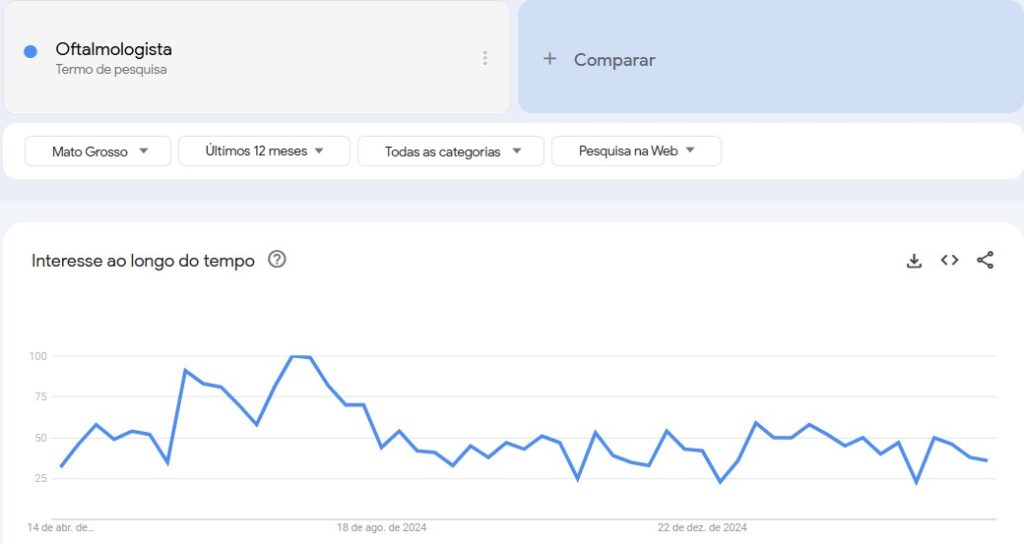Click the Termo de pesquisa subtitle
1024x544 pixels.
tap(111, 69)
